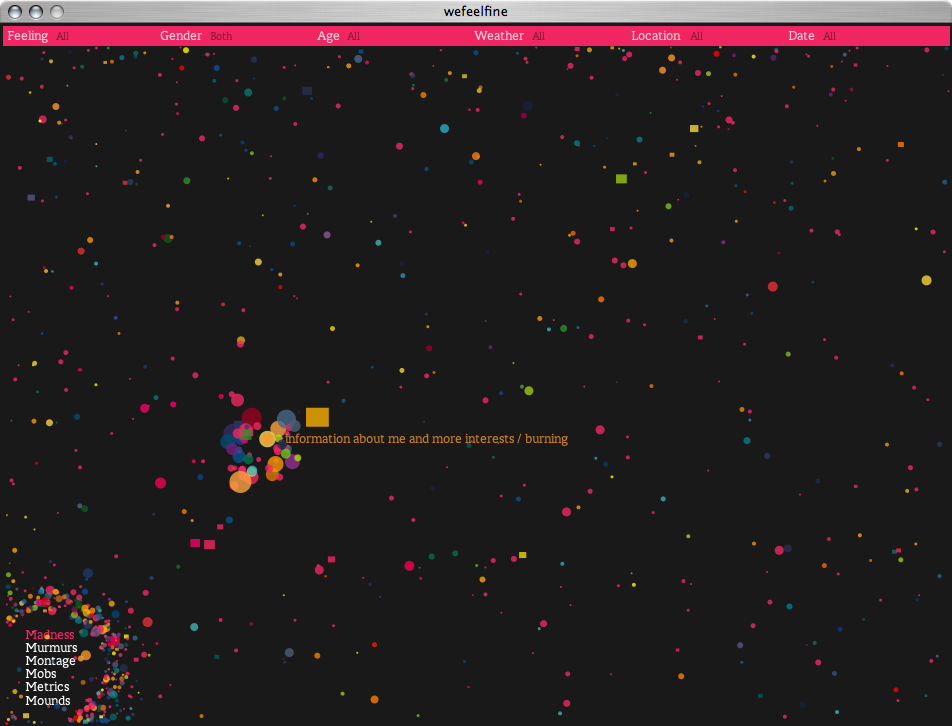The height and width of the screenshot is (726, 952).
Task: Go to the Metrics movement
Action: pos(47,687)
